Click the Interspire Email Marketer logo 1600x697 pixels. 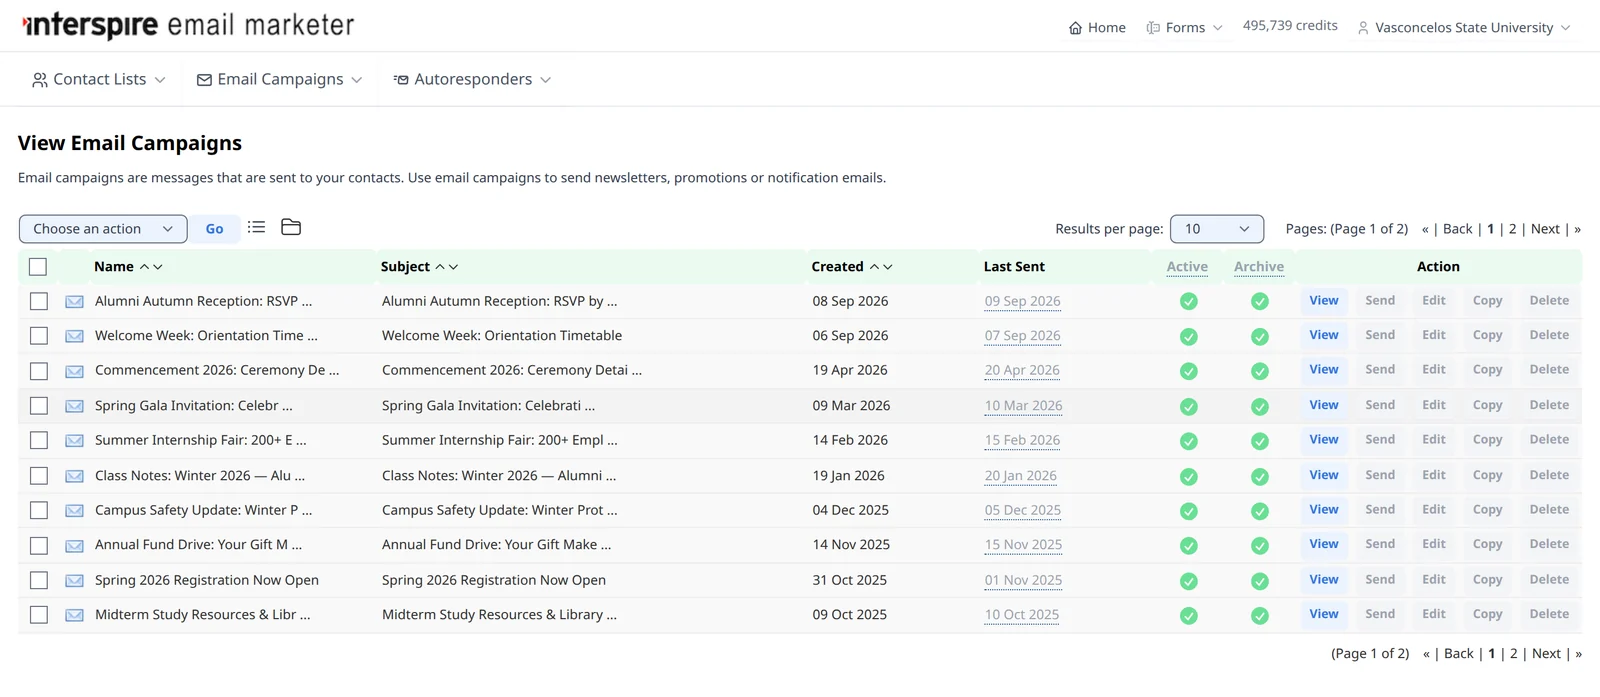pos(188,25)
